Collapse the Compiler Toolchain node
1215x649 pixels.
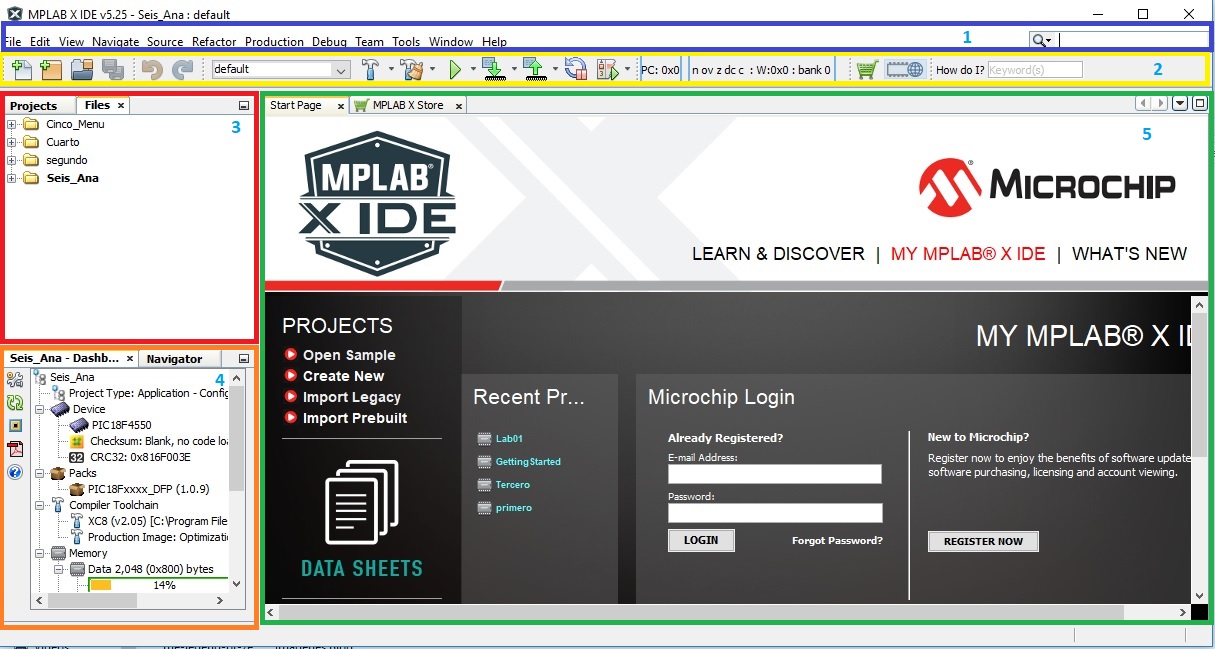39,505
